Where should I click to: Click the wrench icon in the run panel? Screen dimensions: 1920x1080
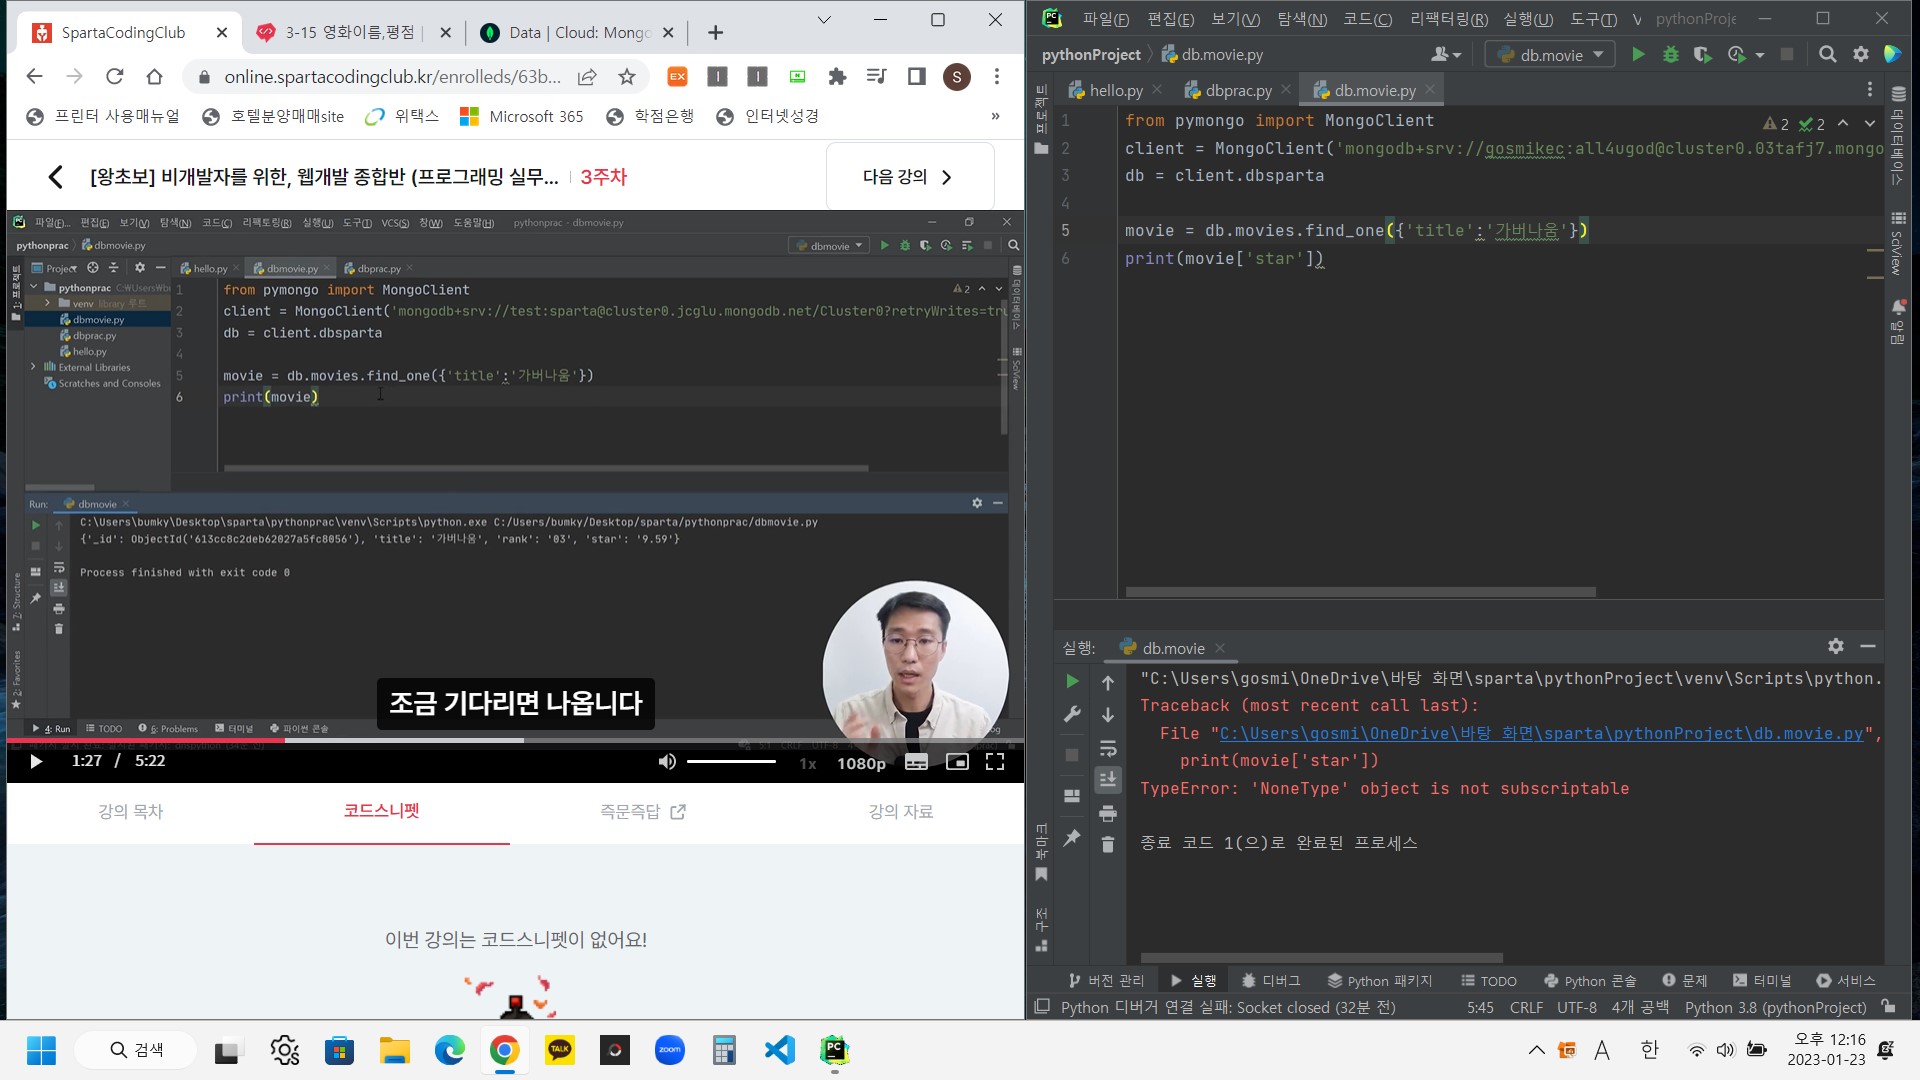point(1072,714)
